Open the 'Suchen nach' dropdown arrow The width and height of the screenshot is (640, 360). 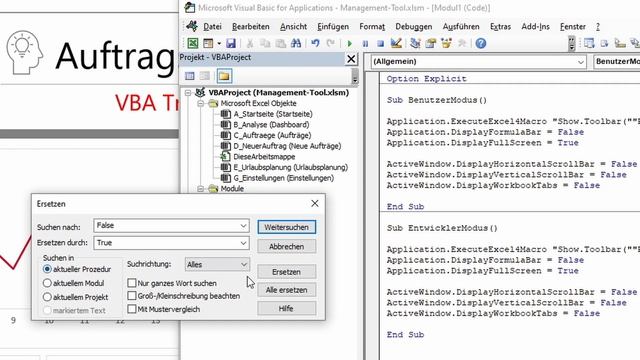(243, 225)
